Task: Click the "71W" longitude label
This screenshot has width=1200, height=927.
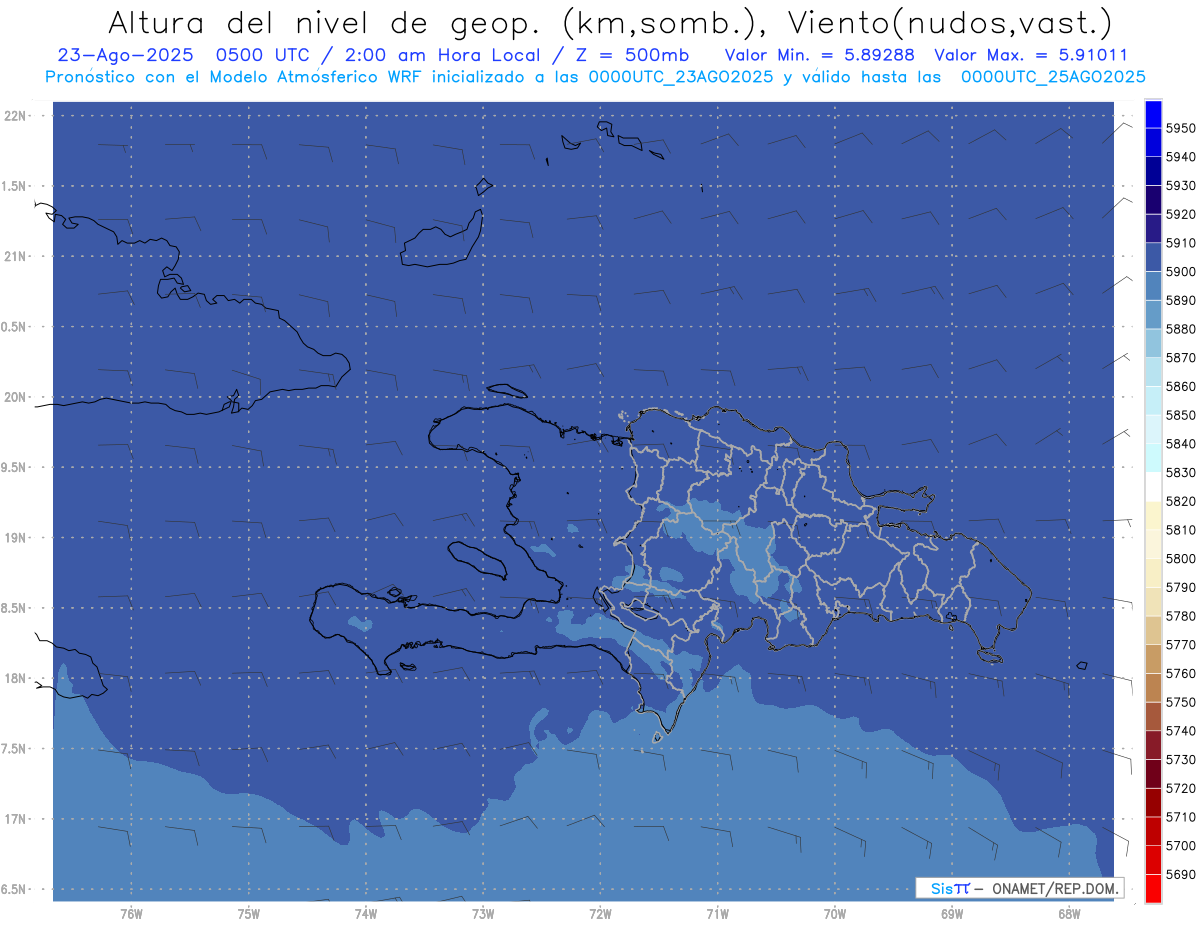Action: click(x=717, y=913)
